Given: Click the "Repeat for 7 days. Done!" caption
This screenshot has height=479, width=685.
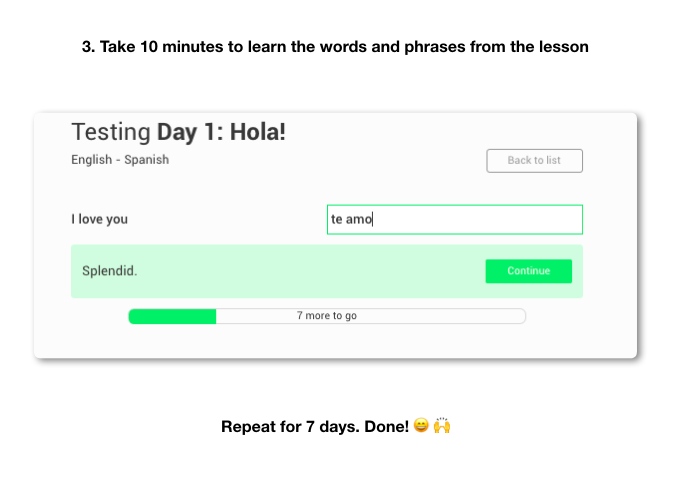Looking at the screenshot, I should [x=314, y=427].
